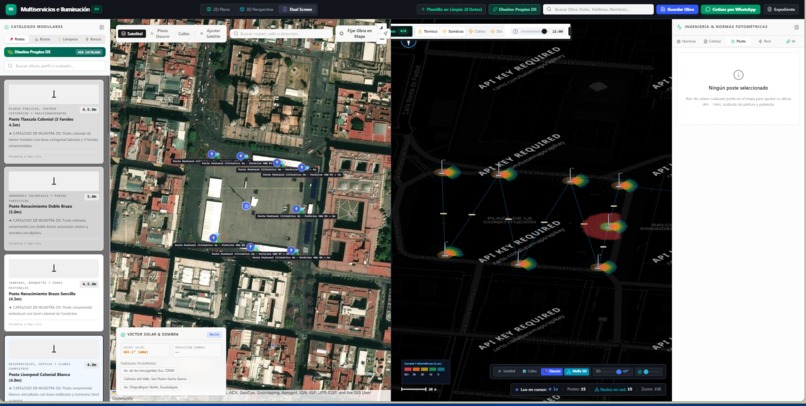The width and height of the screenshot is (806, 406).
Task: Focus the Buscar Obra search field
Action: [x=598, y=9]
